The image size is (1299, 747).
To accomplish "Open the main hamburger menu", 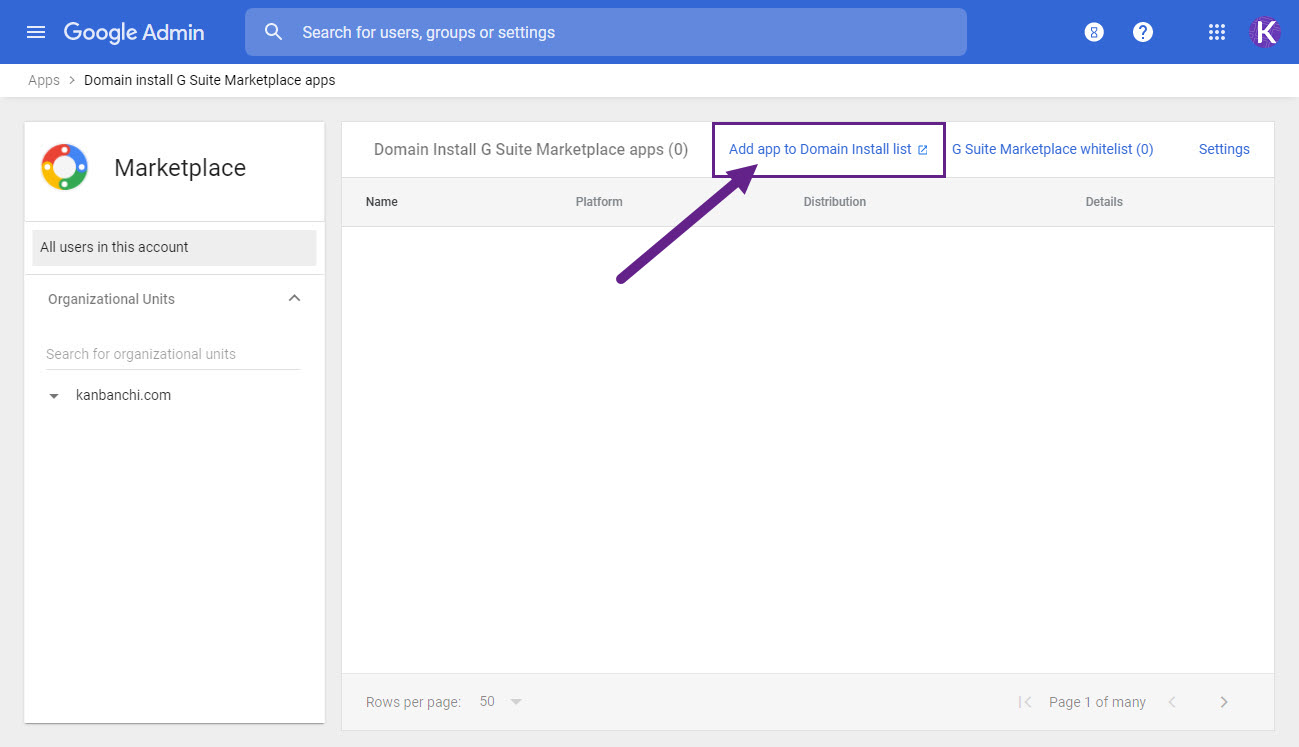I will click(x=36, y=32).
